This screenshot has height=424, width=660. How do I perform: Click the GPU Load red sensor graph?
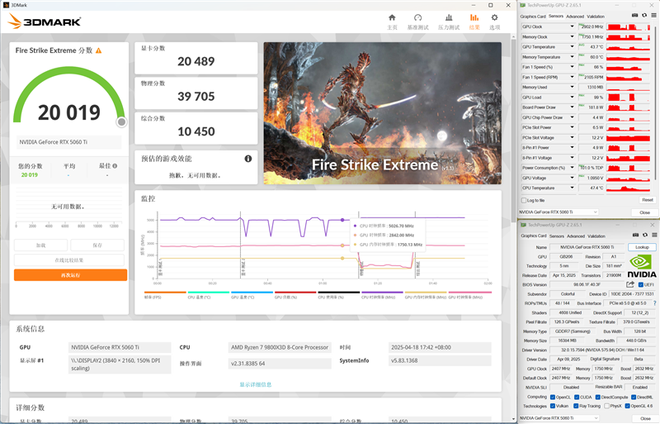628,97
